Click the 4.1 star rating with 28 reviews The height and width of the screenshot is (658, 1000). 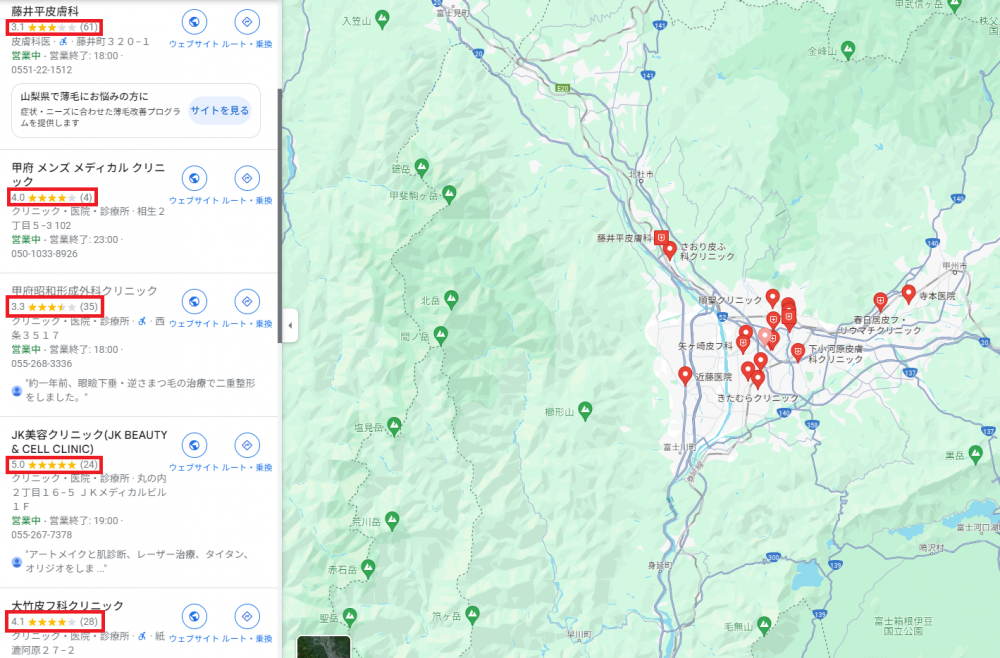tap(55, 622)
